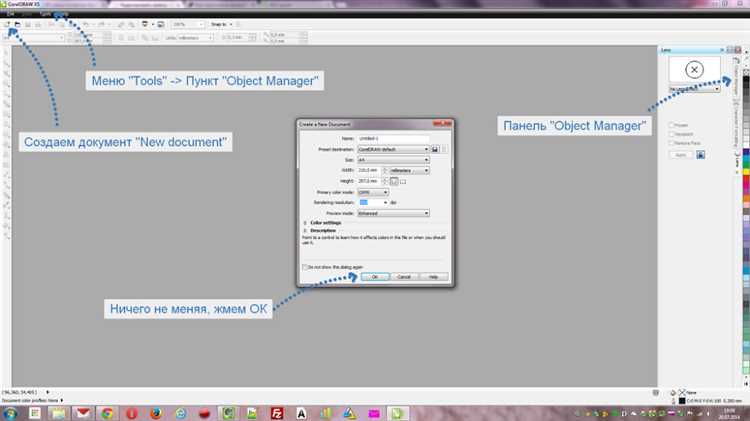Open Gmail from the taskbar
750x421 pixels.
[x=83, y=413]
